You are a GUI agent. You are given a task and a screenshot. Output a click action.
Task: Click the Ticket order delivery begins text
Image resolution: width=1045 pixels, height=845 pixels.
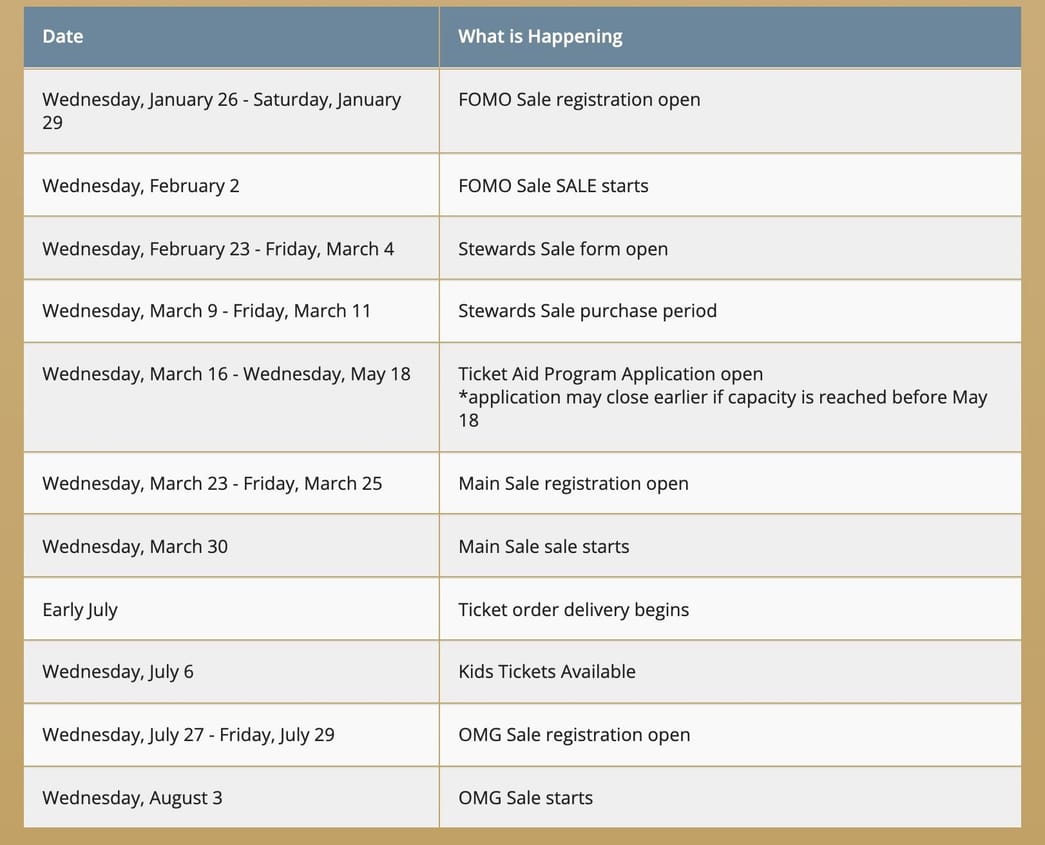pyautogui.click(x=573, y=610)
